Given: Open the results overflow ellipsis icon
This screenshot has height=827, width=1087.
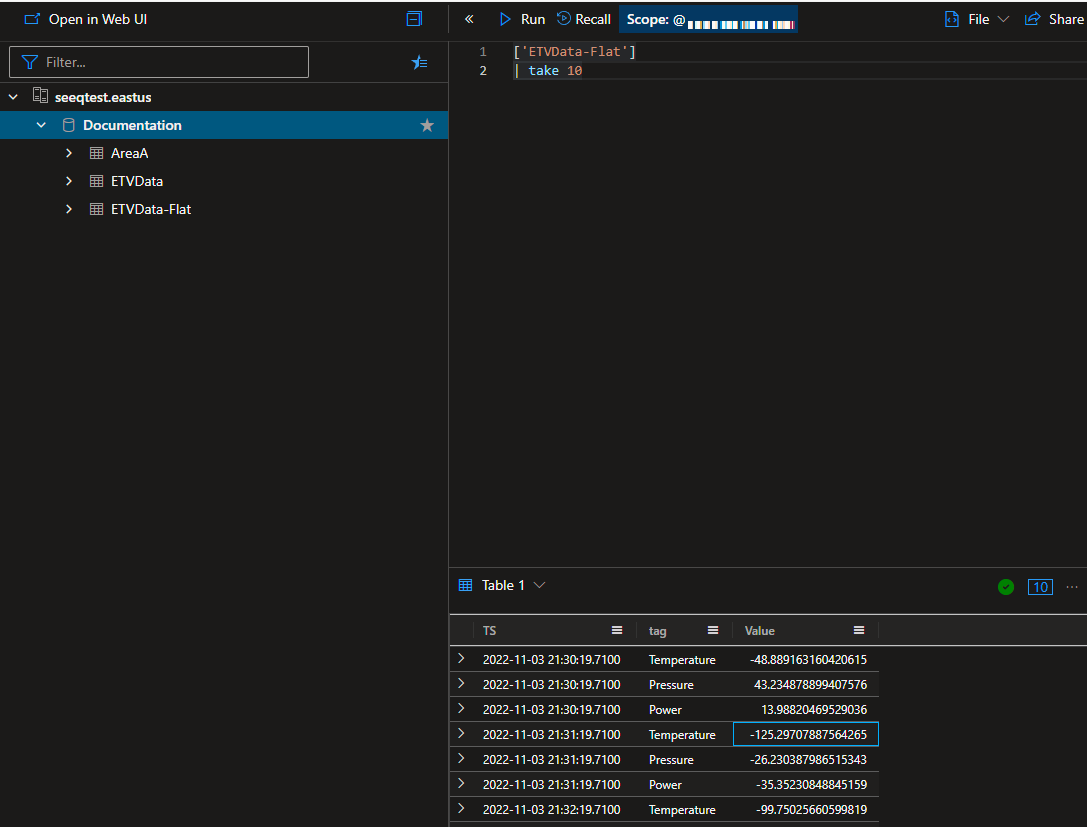Looking at the screenshot, I should pyautogui.click(x=1072, y=587).
